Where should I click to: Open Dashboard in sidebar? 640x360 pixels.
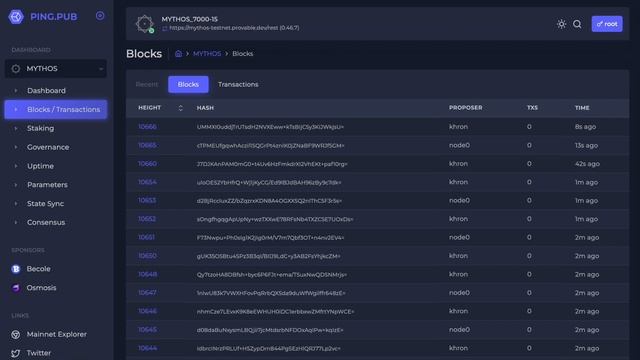pos(47,91)
